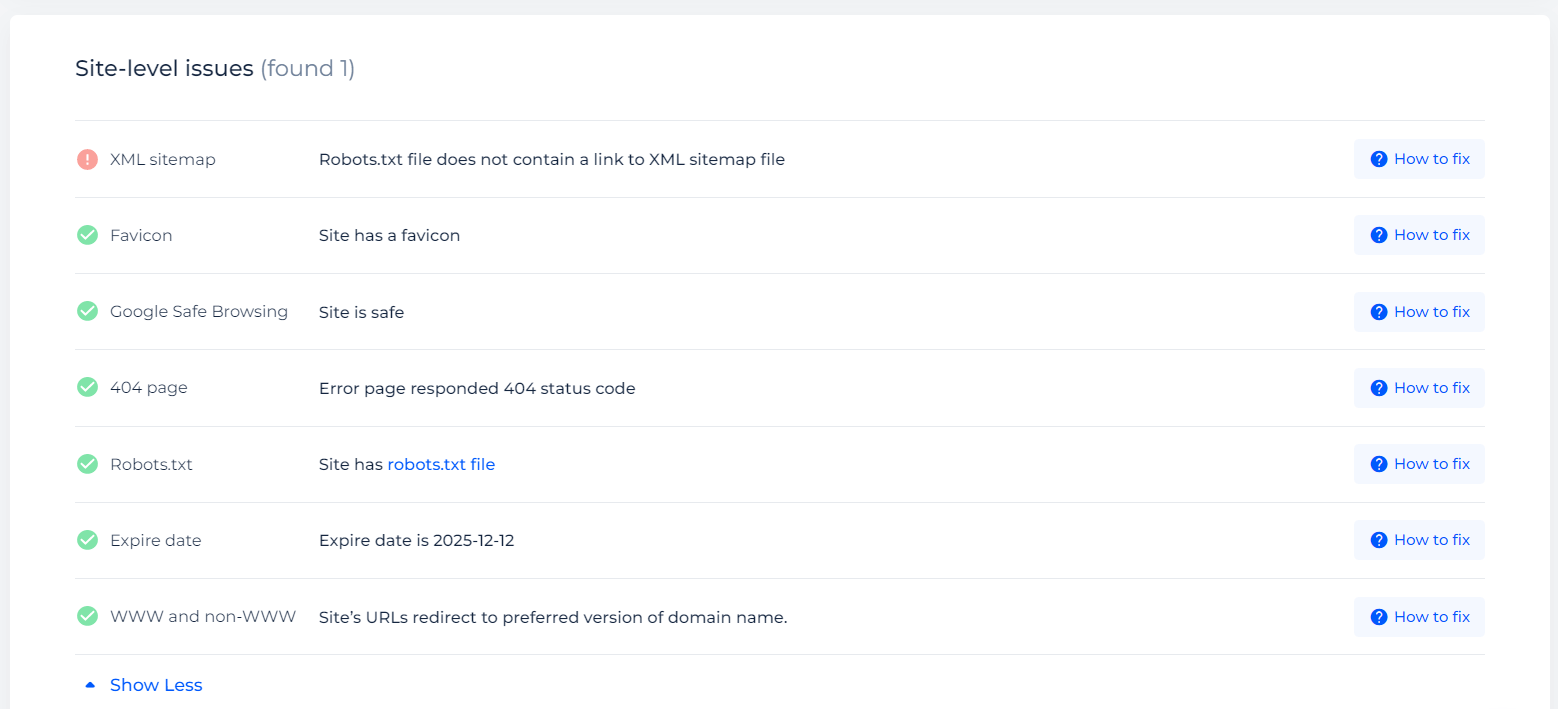The image size is (1558, 709).
Task: Click the upward chevron beside Show Less
Action: (x=89, y=683)
